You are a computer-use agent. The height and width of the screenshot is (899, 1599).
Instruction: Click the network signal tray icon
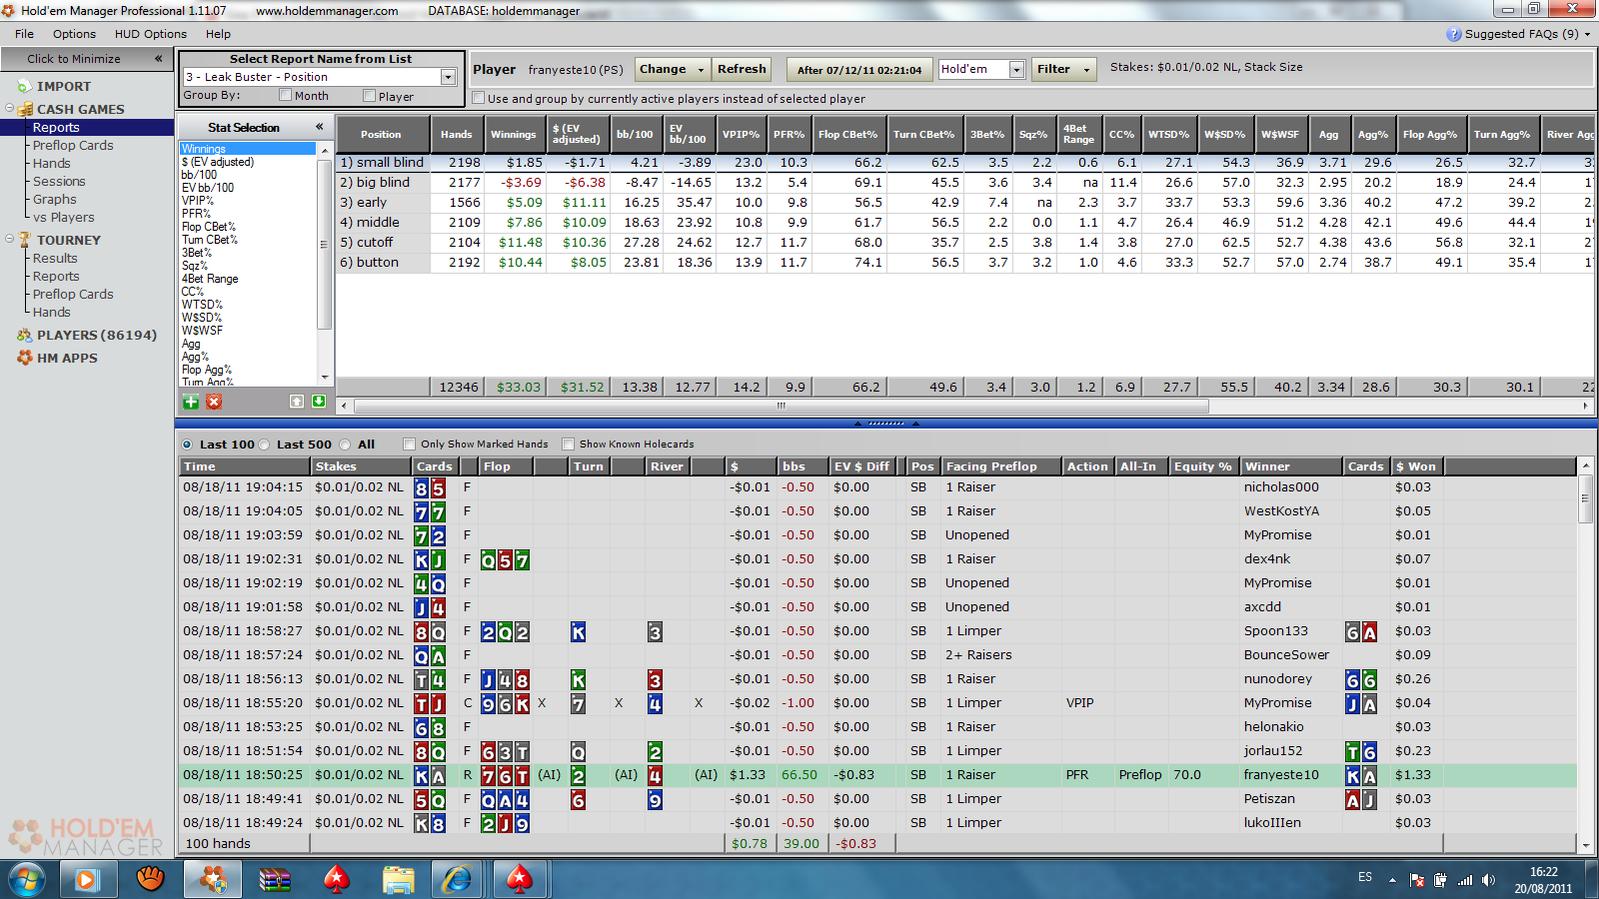tap(1464, 880)
